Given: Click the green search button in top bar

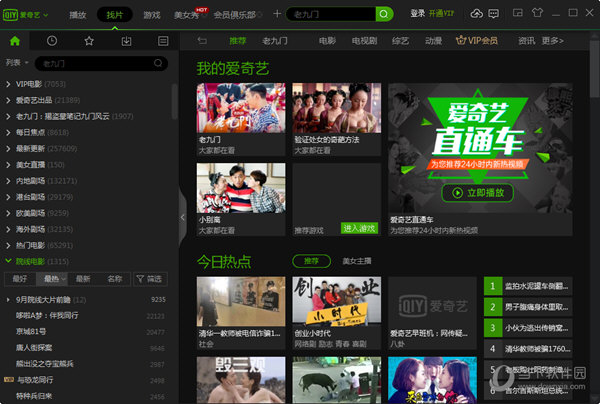Looking at the screenshot, I should (384, 15).
